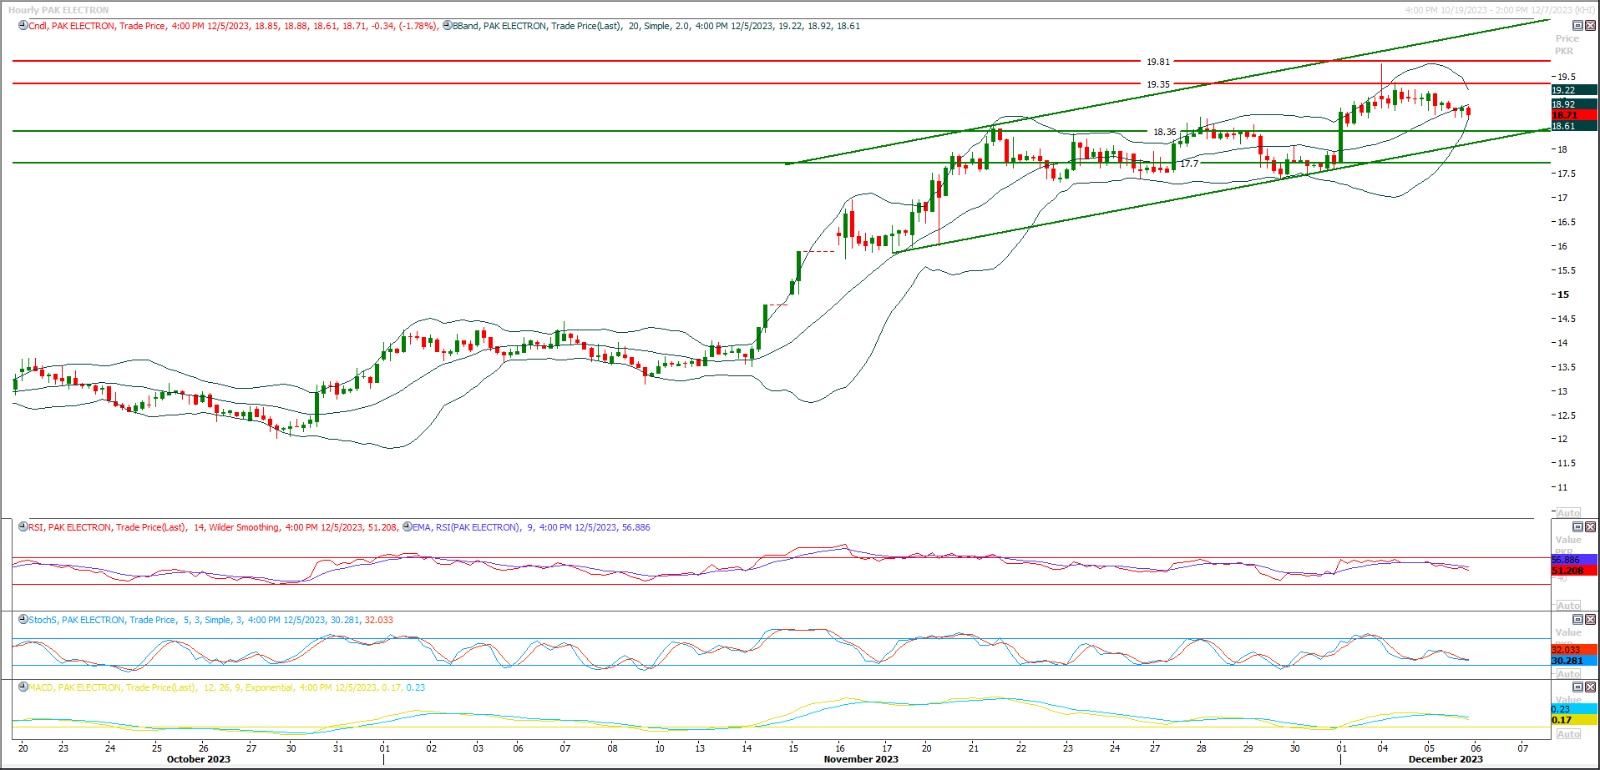Click the clock icon beside the MACD legend
The height and width of the screenshot is (770, 1600).
(23, 688)
